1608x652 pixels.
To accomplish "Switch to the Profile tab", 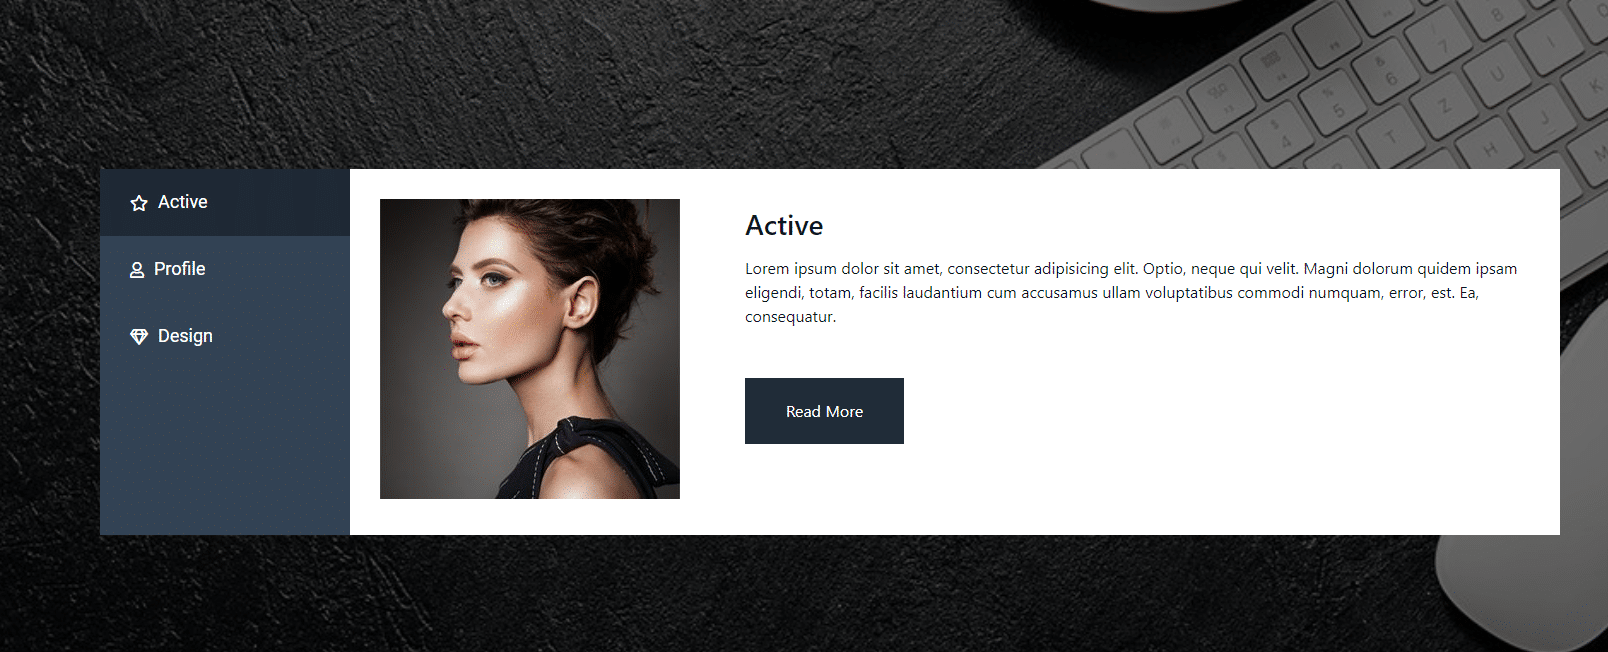I will click(x=225, y=269).
